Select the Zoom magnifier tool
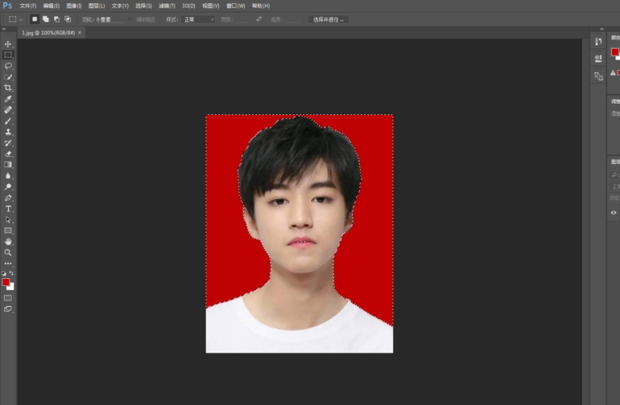 (x=8, y=252)
